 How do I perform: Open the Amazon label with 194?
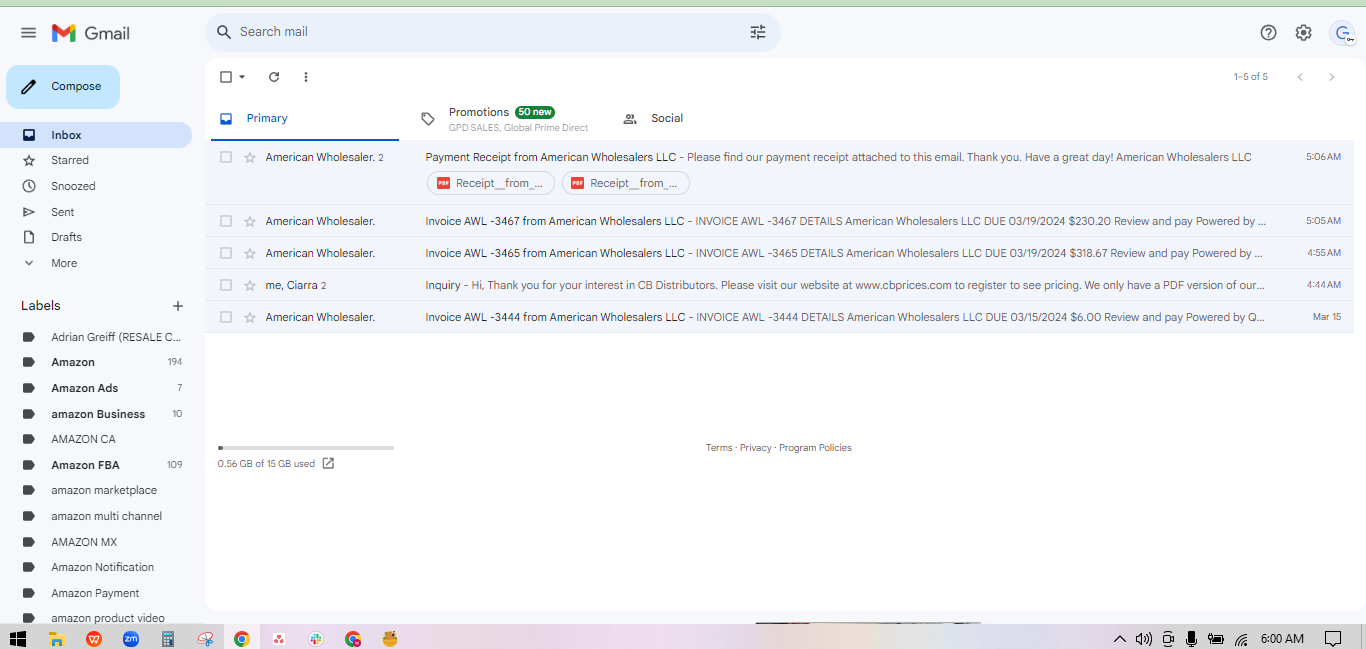[x=96, y=362]
